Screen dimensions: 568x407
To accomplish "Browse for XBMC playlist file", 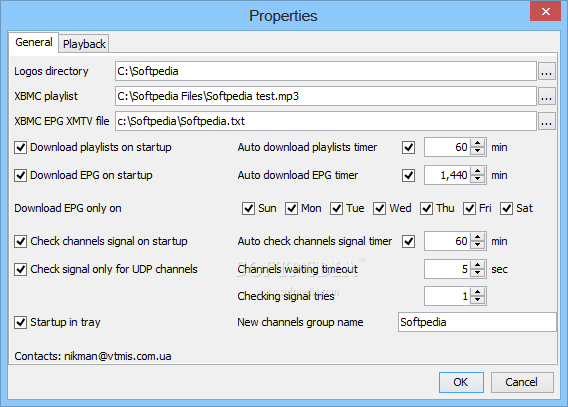I will 546,96.
